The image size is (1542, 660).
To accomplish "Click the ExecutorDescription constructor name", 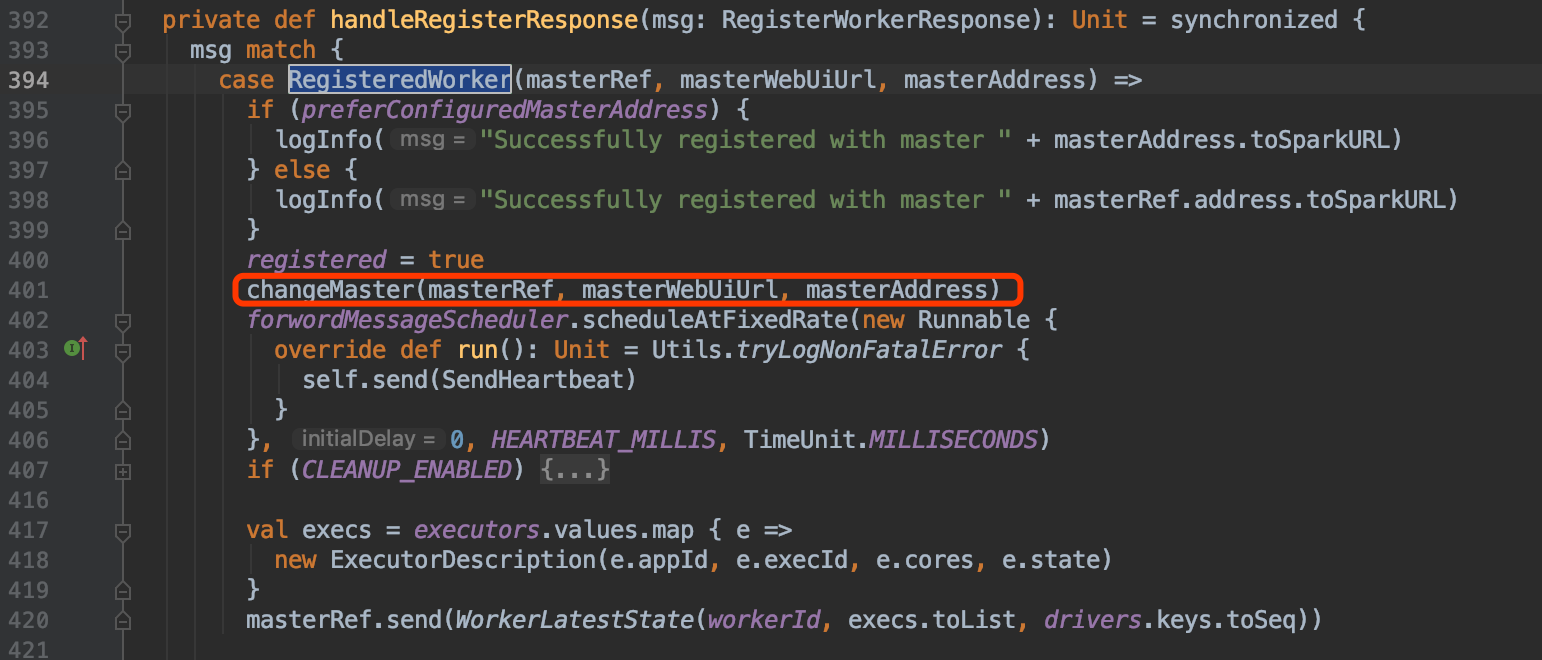I will point(463,560).
